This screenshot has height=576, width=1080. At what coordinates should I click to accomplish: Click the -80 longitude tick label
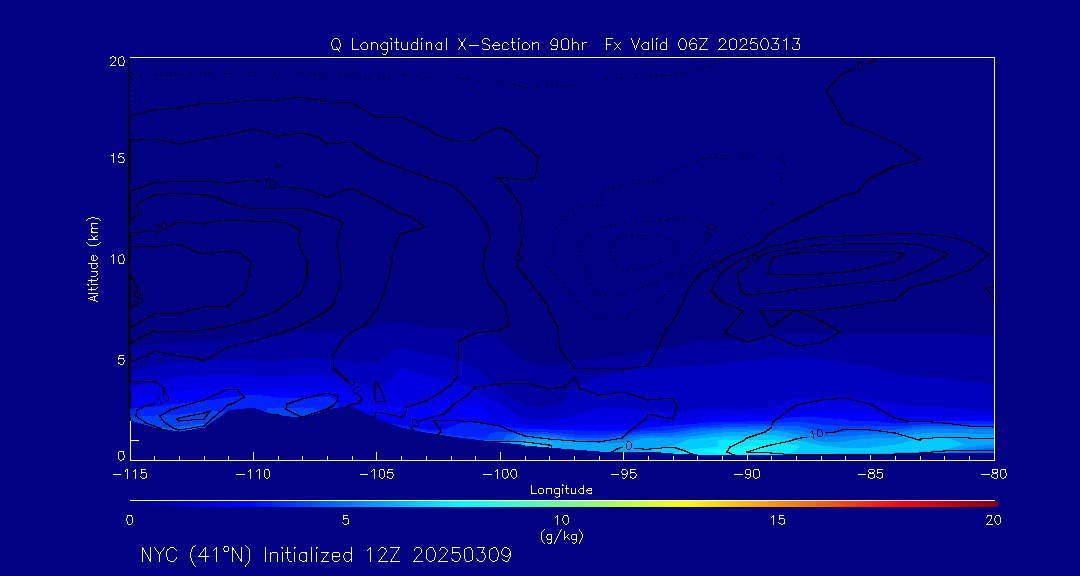pos(994,475)
